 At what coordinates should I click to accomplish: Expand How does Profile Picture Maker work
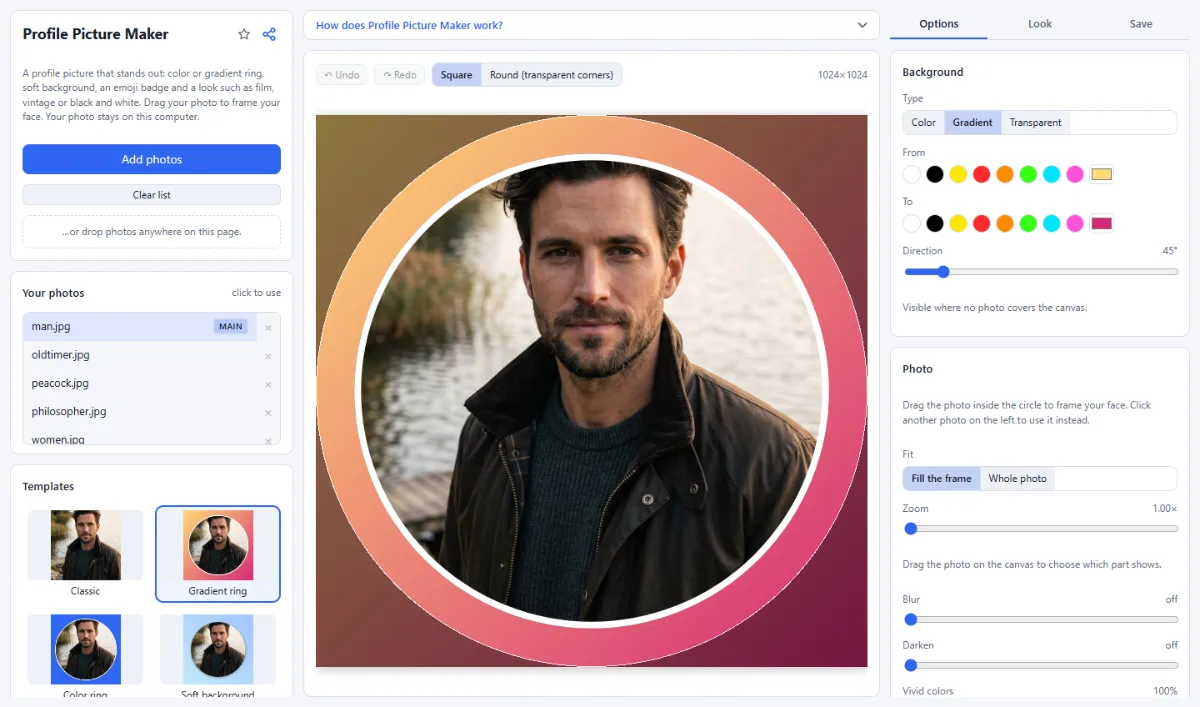pyautogui.click(x=591, y=25)
